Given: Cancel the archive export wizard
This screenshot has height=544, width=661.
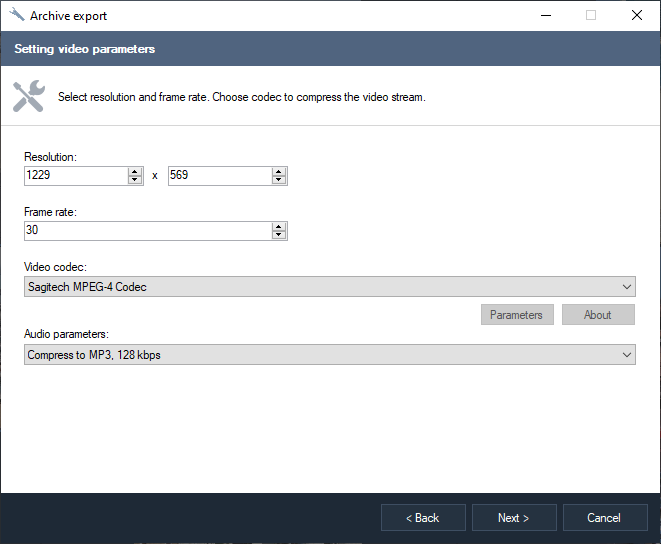Looking at the screenshot, I should (604, 518).
